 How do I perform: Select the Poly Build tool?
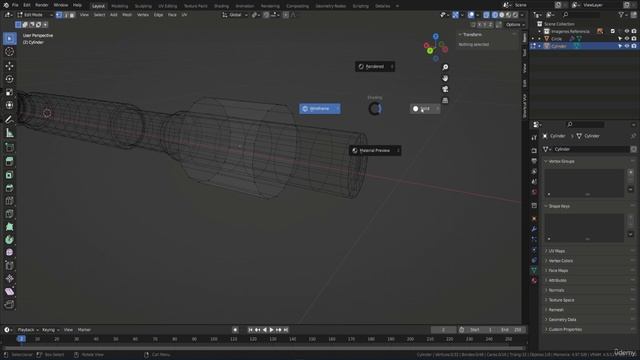[x=9, y=227]
